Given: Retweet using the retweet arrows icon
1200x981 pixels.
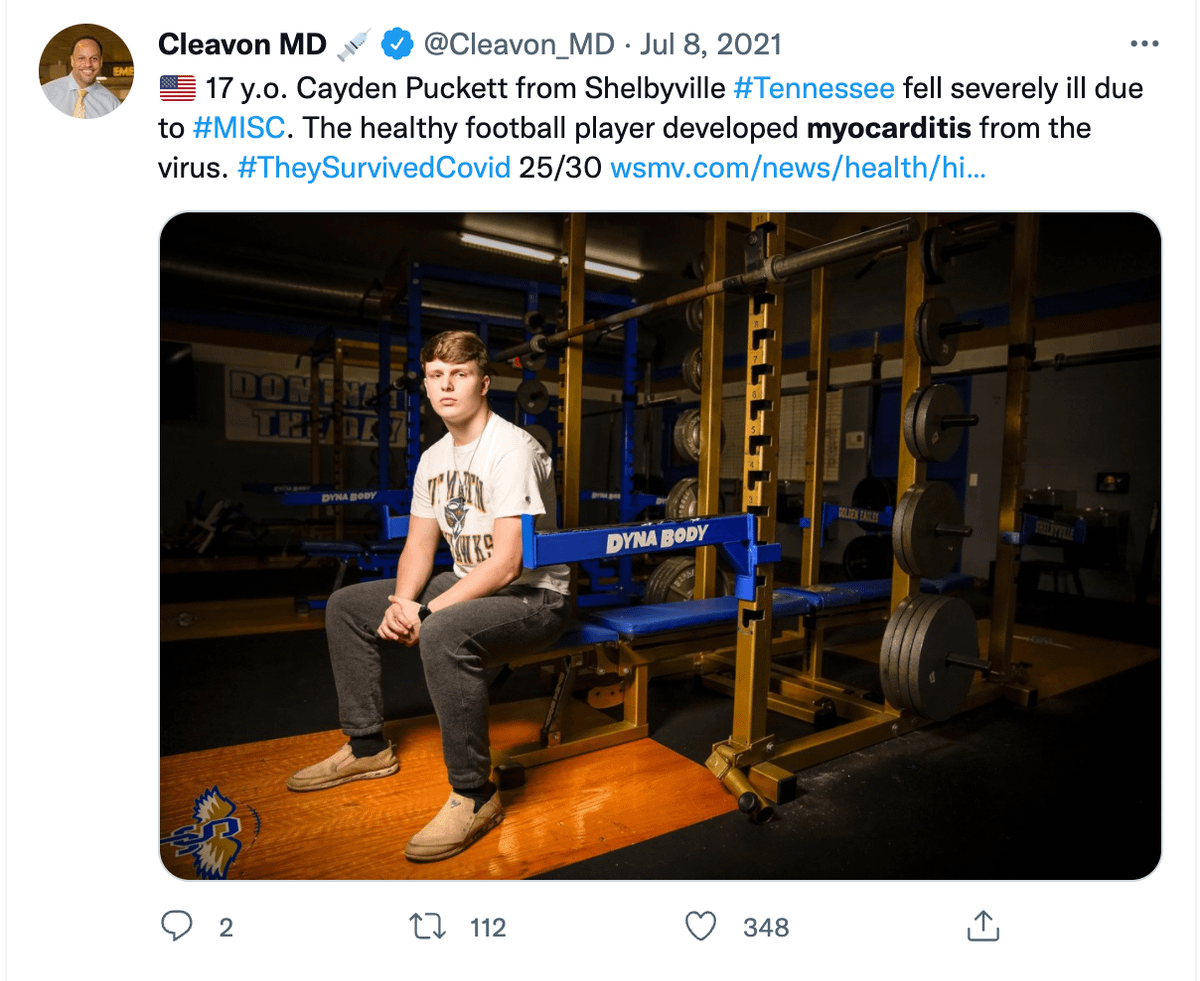Looking at the screenshot, I should pos(428,926).
